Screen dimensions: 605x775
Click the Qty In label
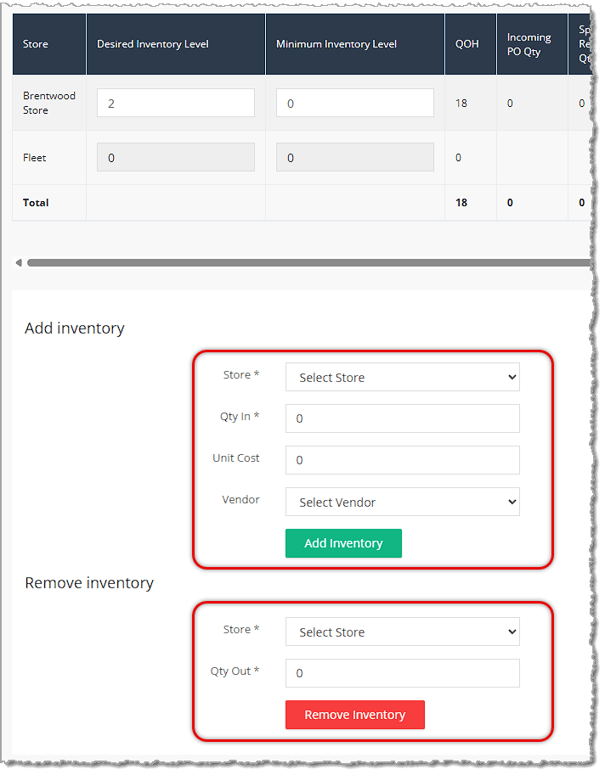[239, 416]
